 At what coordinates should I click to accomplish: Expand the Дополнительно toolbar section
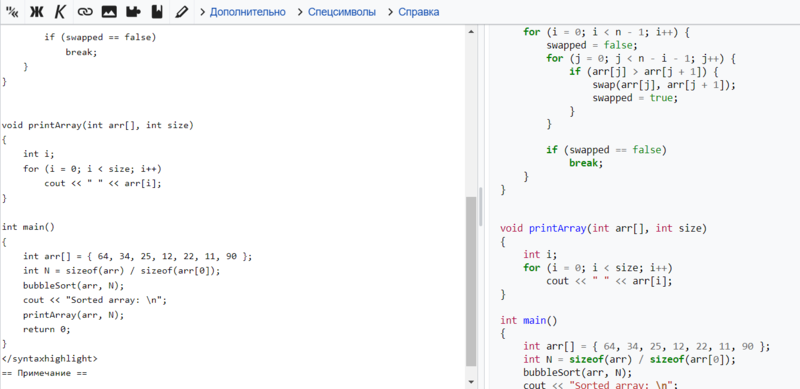pyautogui.click(x=243, y=12)
